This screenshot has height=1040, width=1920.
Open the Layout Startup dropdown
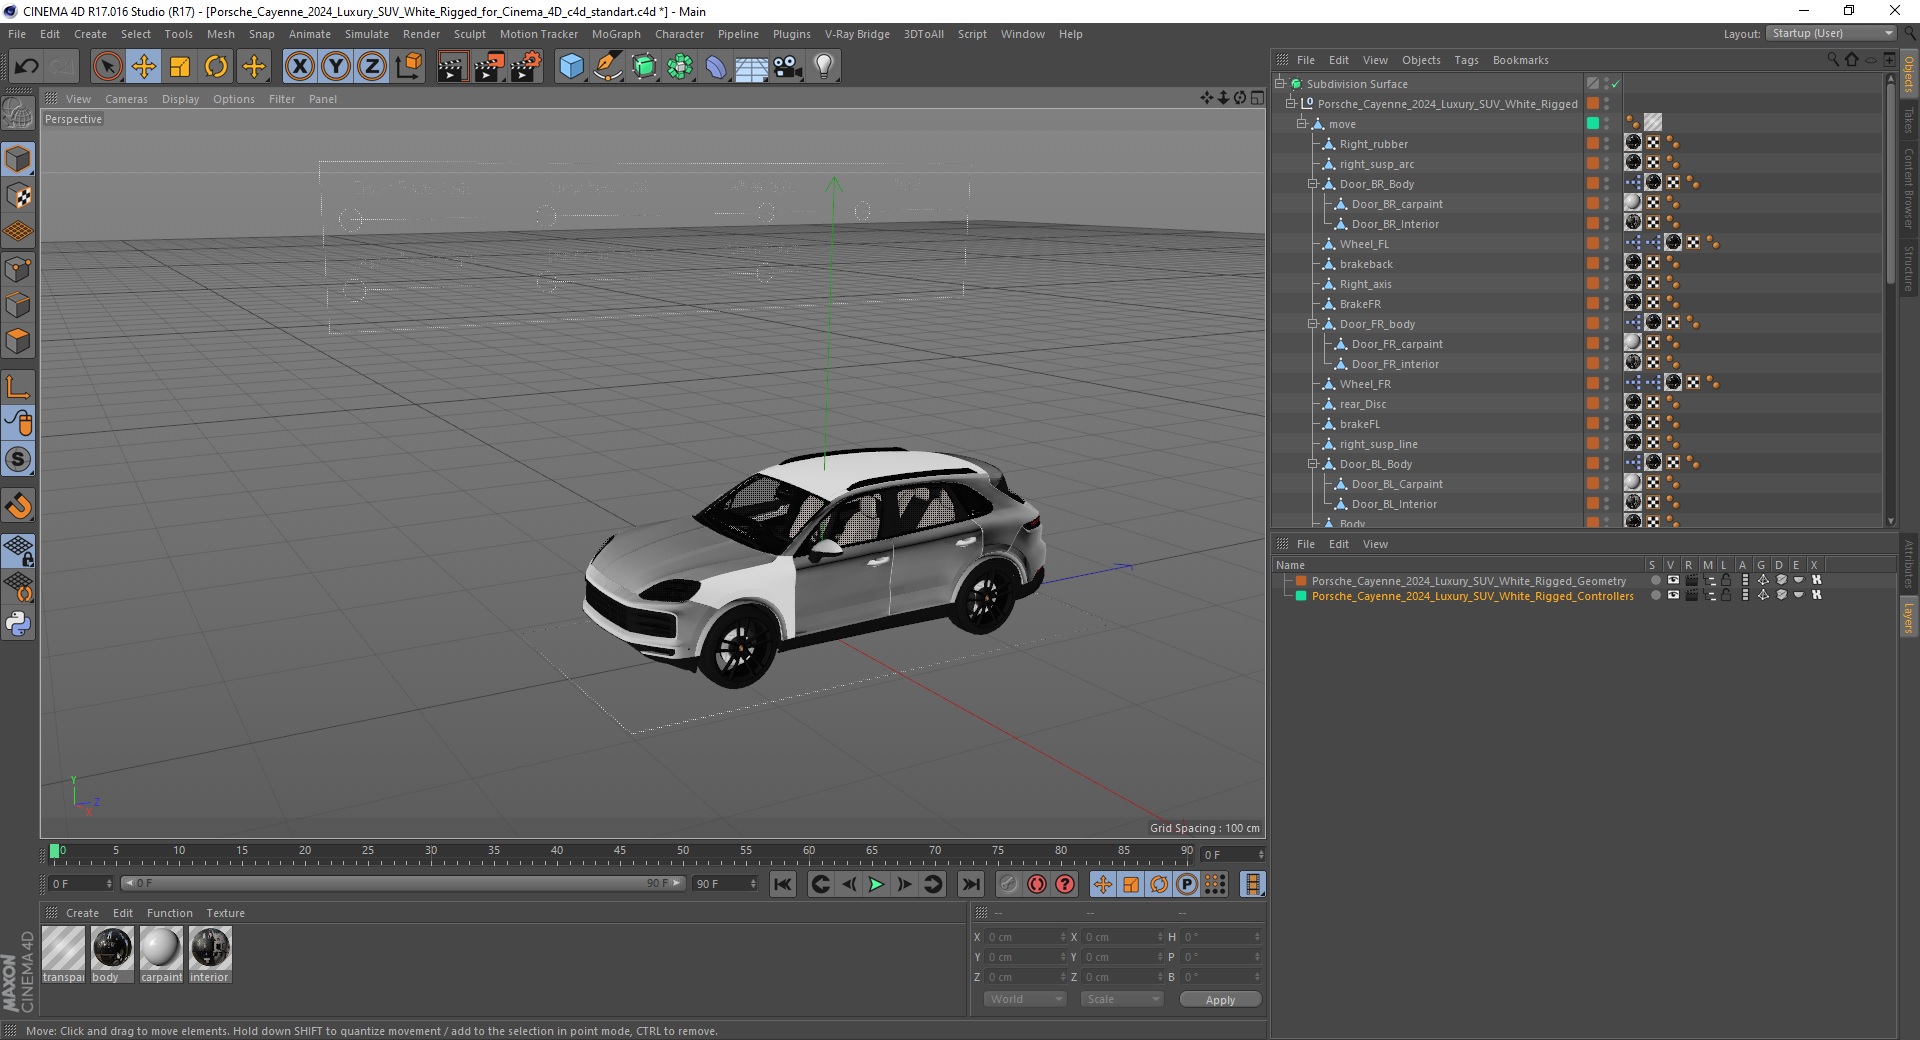click(x=1831, y=33)
